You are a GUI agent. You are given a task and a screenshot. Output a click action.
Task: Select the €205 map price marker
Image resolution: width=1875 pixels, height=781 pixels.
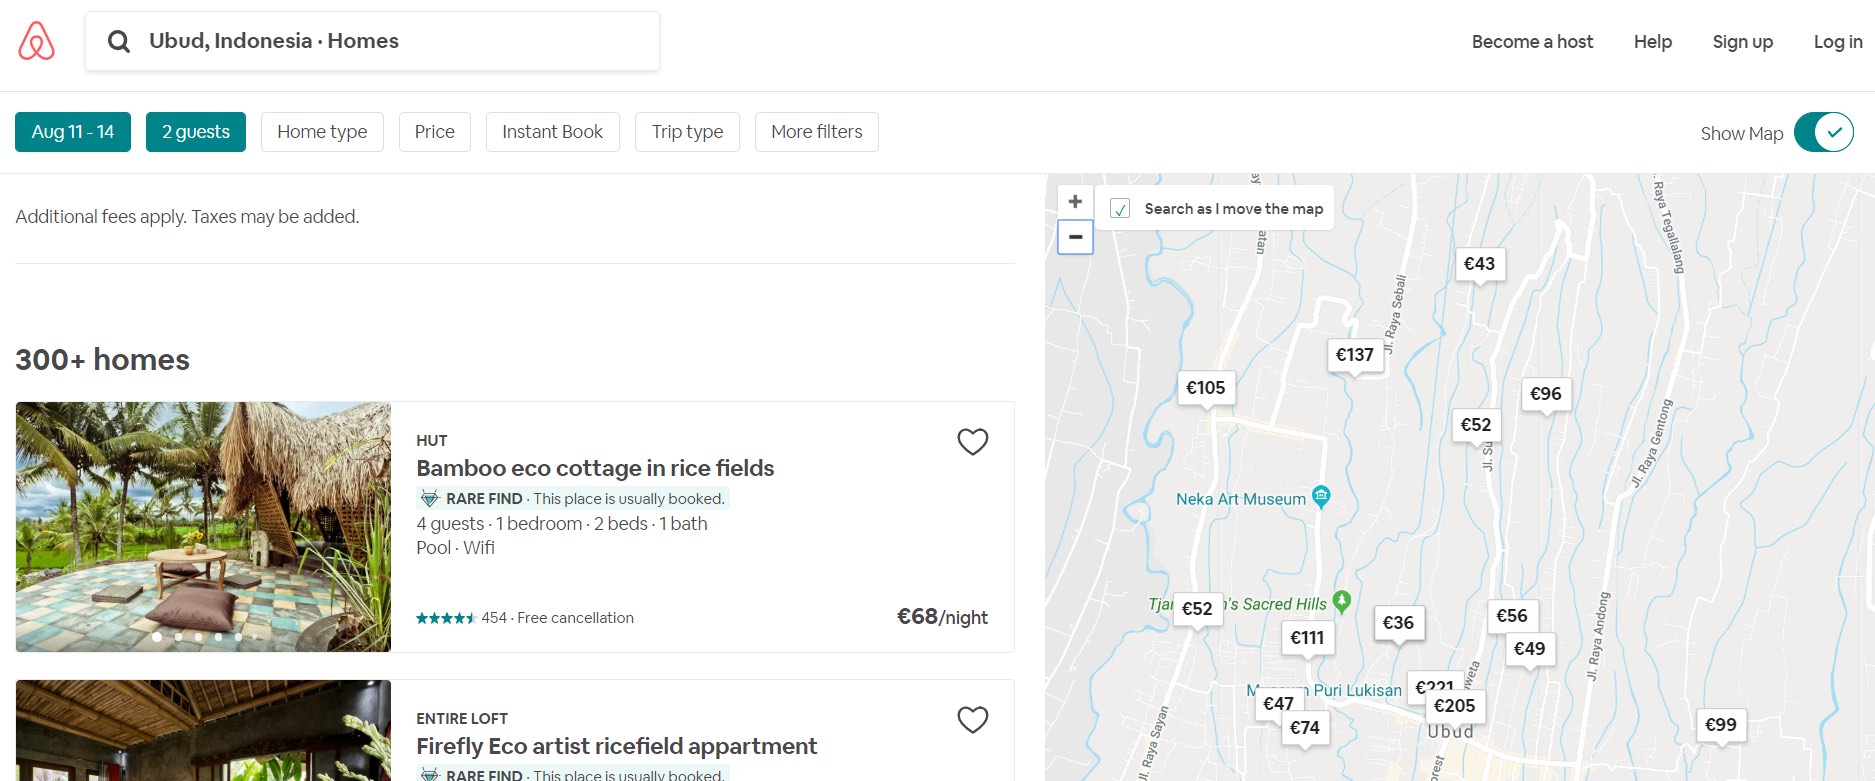click(x=1455, y=706)
